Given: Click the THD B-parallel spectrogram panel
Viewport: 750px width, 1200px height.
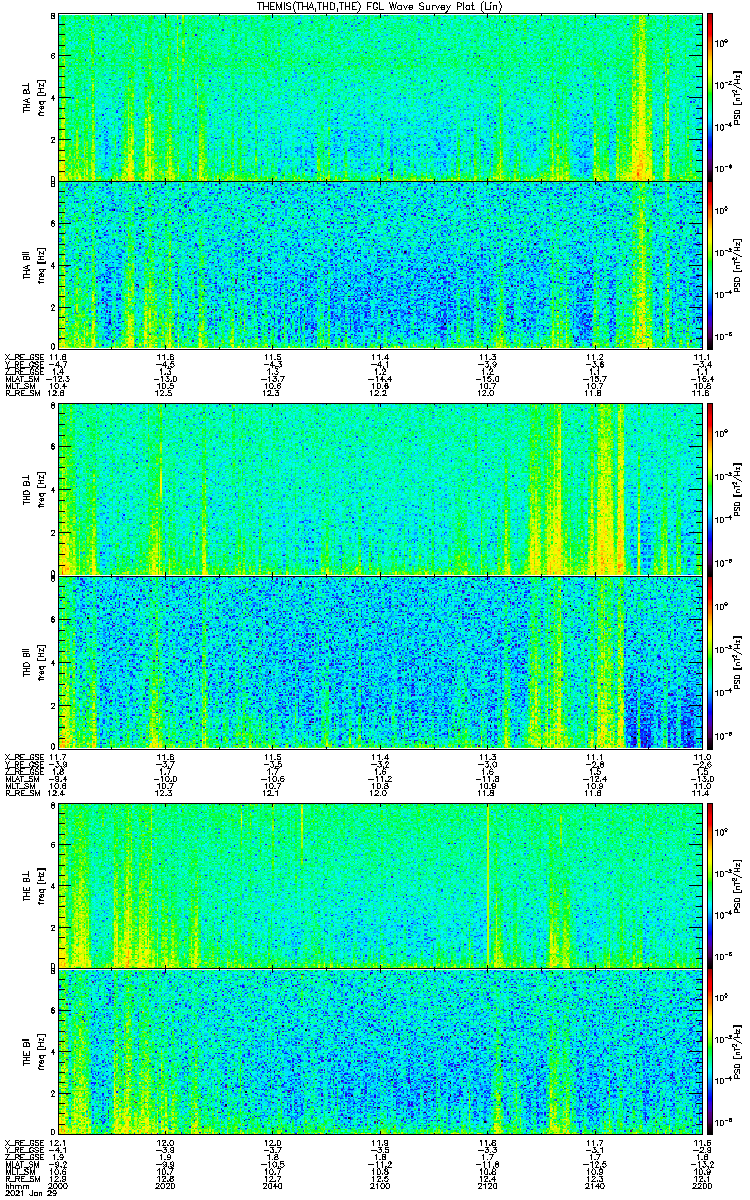Looking at the screenshot, I should 381,661.
